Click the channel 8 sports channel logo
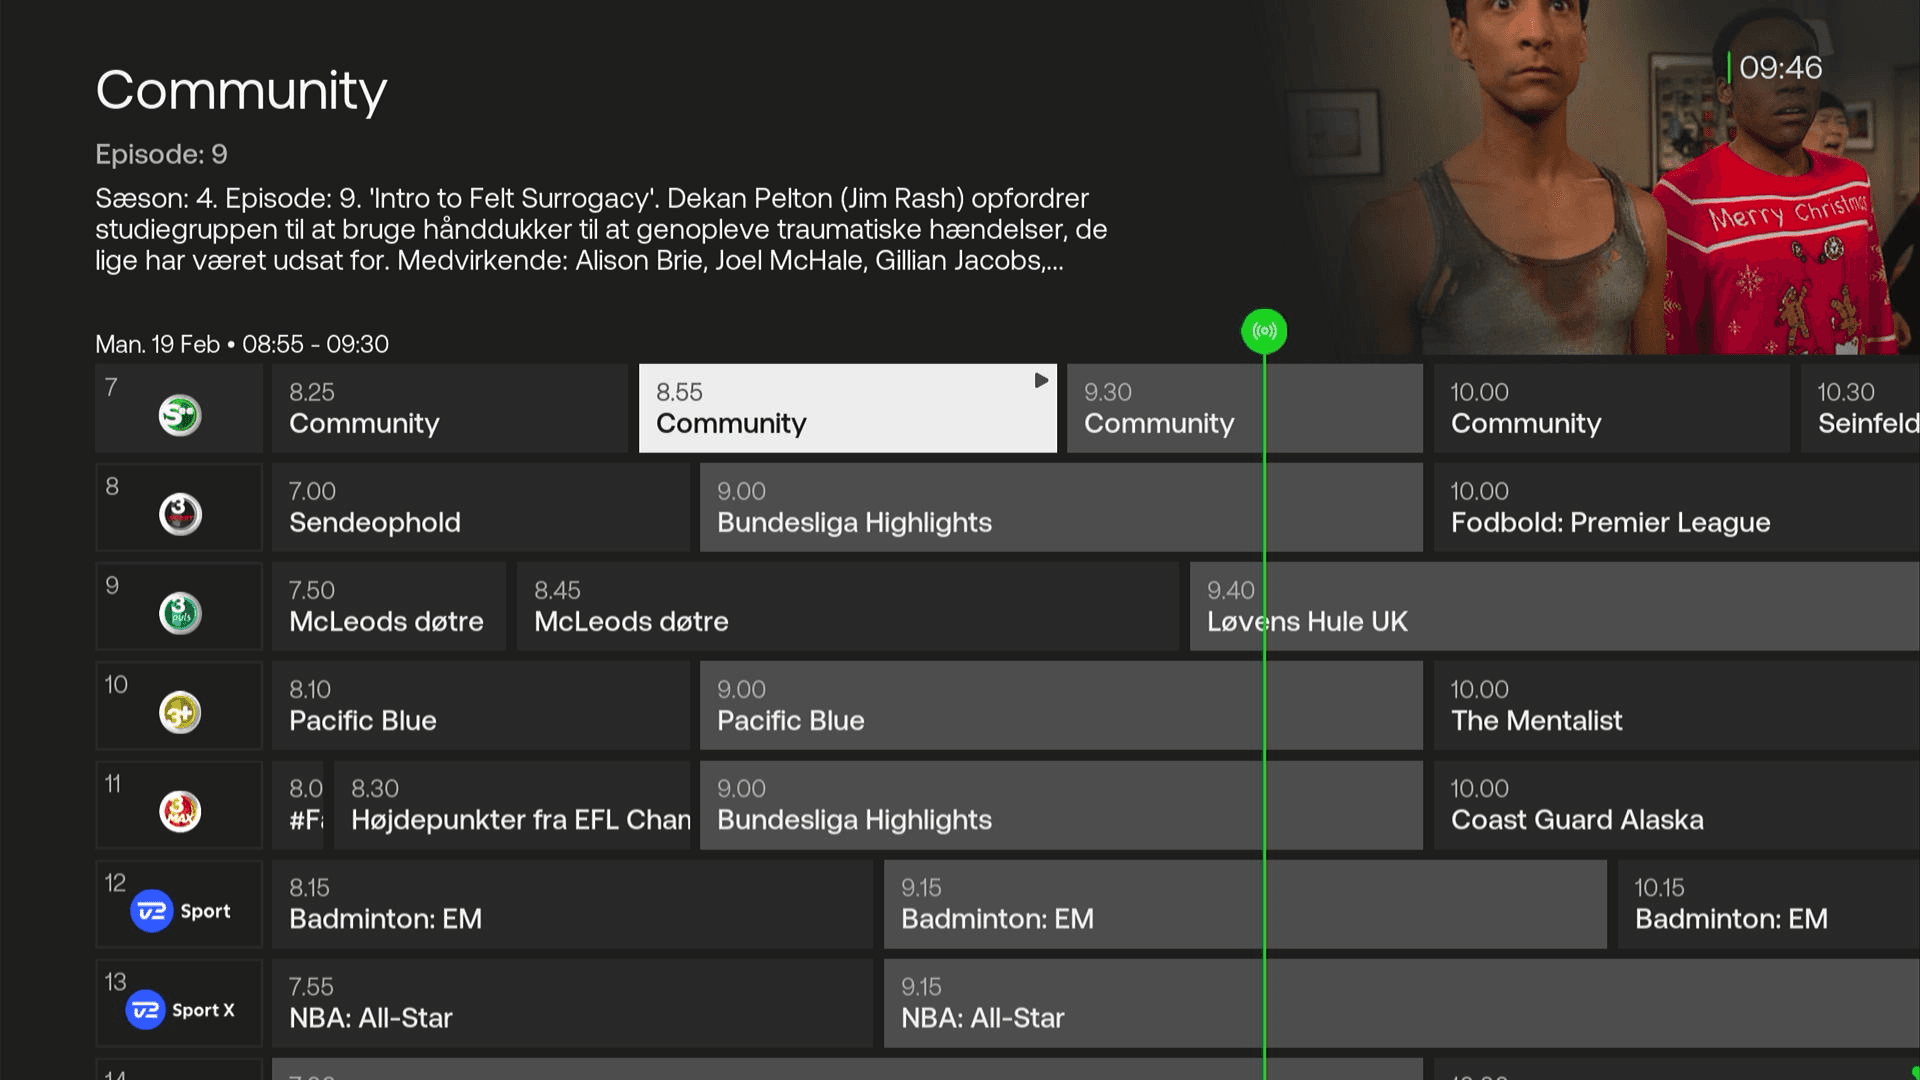Image resolution: width=1920 pixels, height=1080 pixels. pyautogui.click(x=177, y=512)
